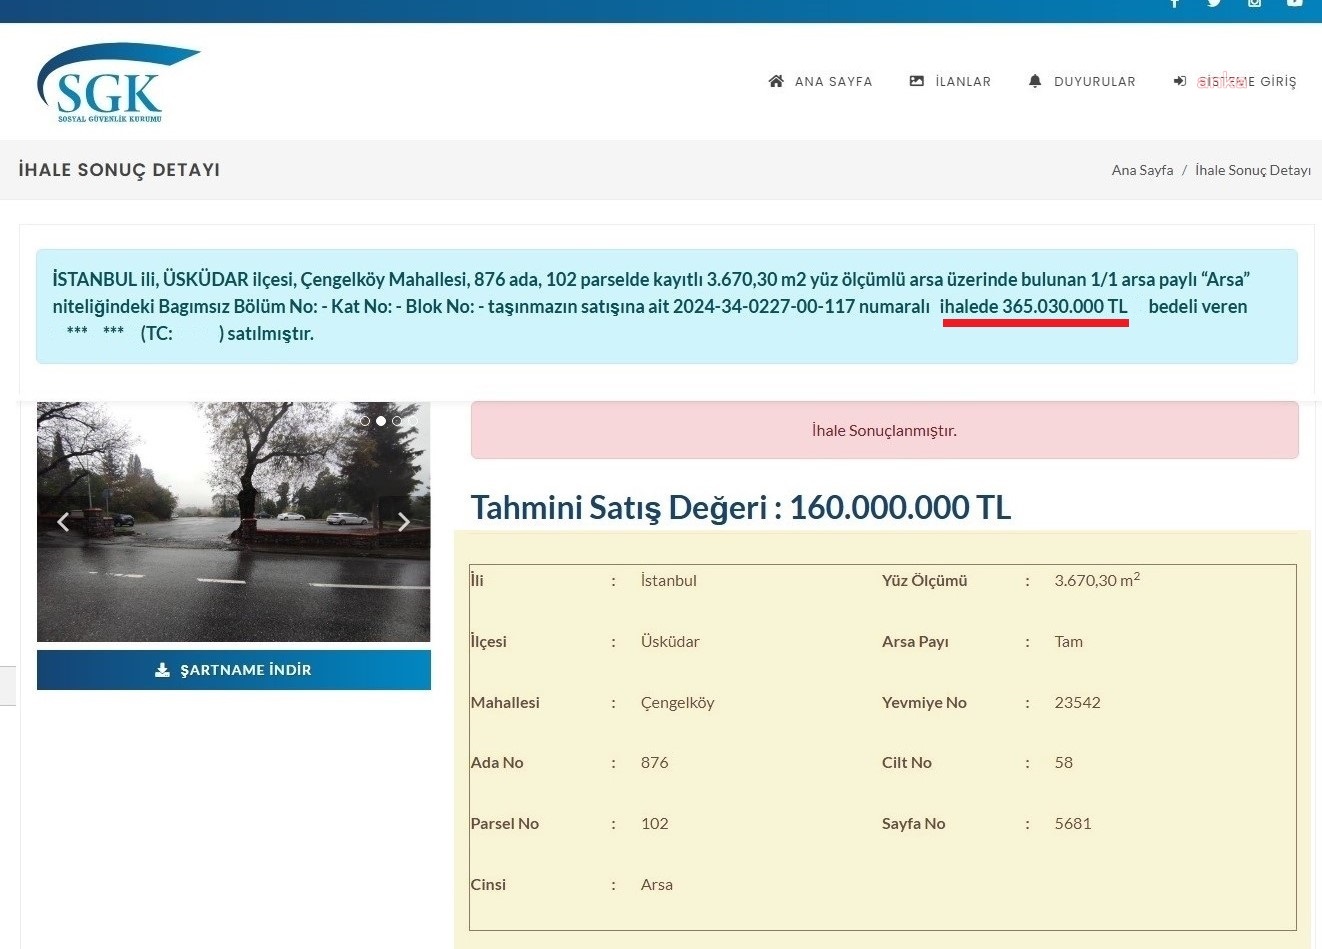Click the Arsa Payı value Tam
Screen dimensions: 1322x949
coord(1069,641)
